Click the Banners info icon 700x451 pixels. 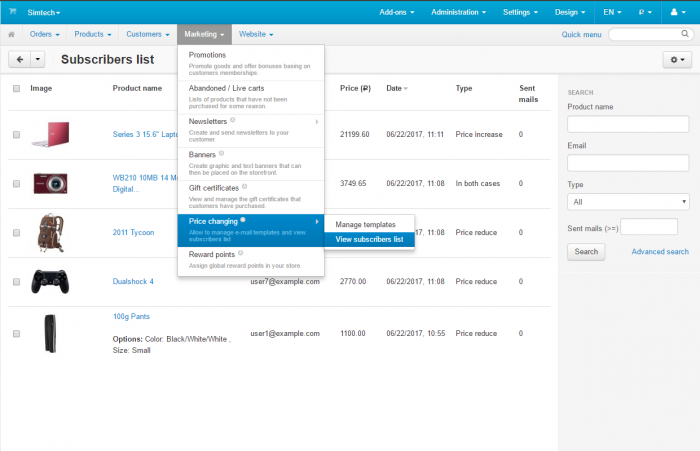coord(221,153)
